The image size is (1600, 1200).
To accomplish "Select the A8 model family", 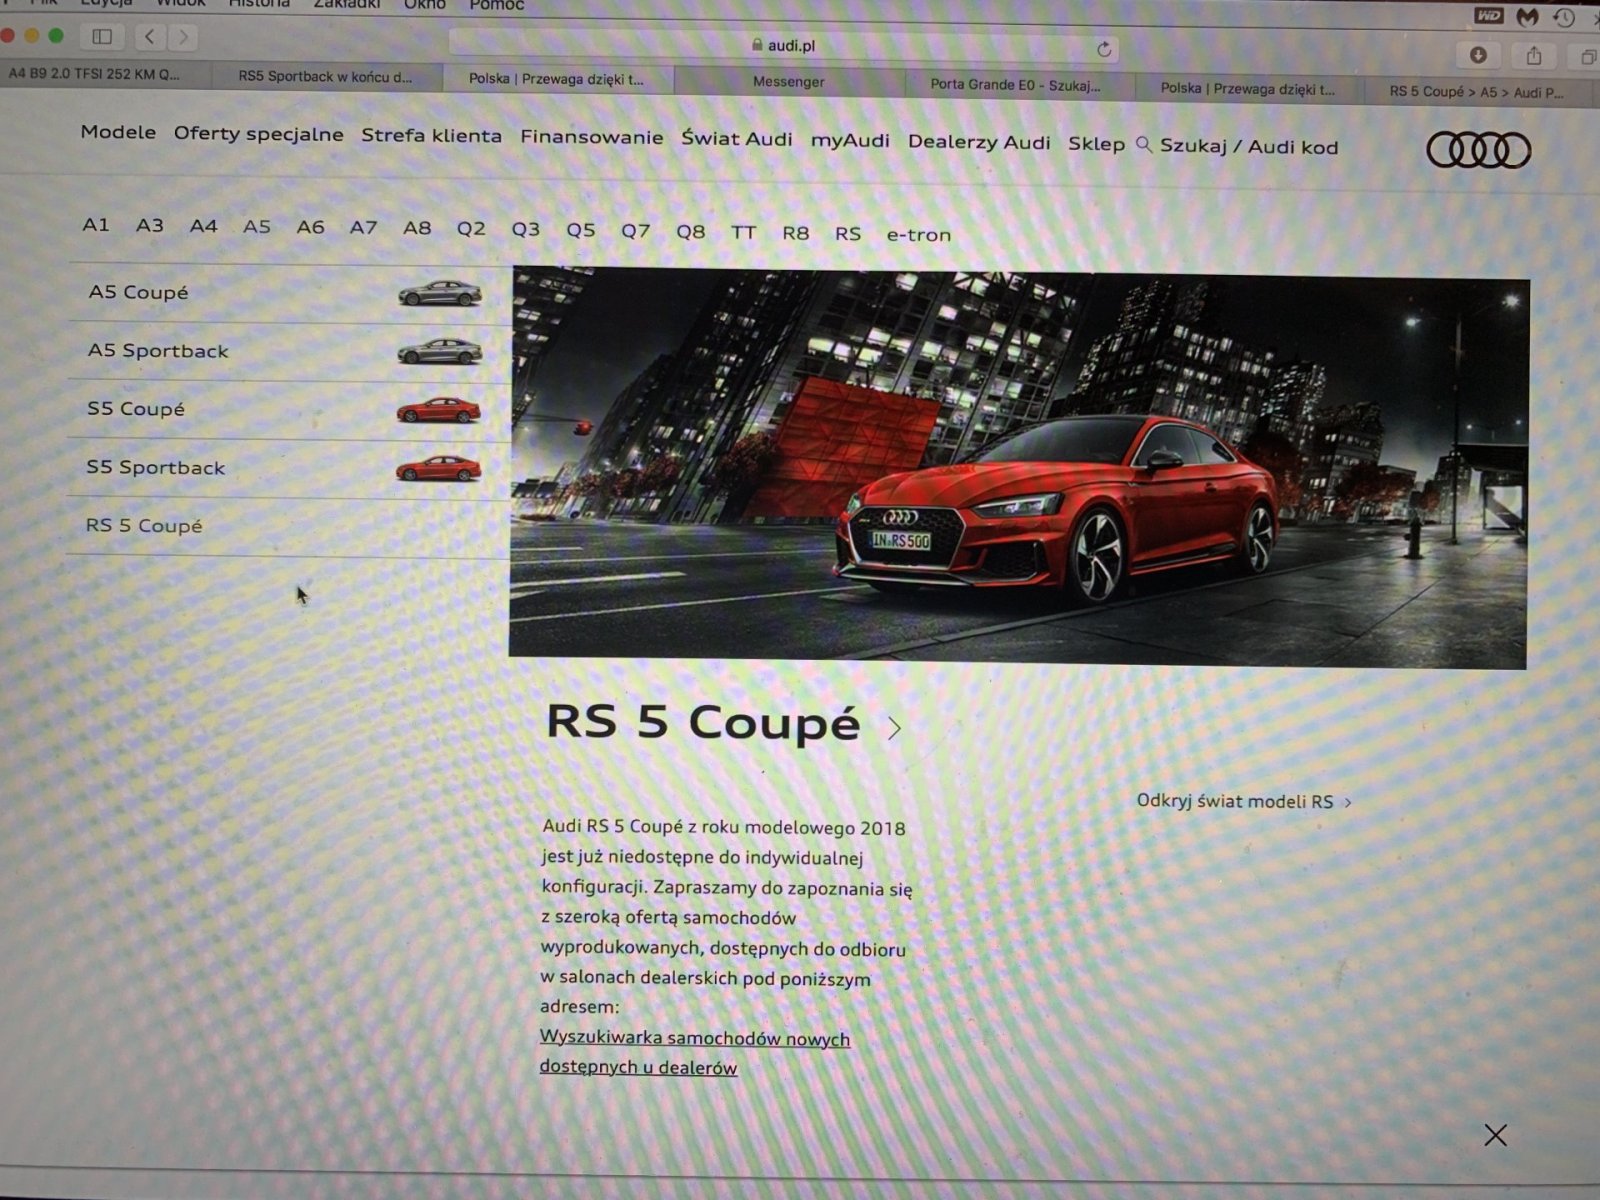I will pyautogui.click(x=417, y=229).
